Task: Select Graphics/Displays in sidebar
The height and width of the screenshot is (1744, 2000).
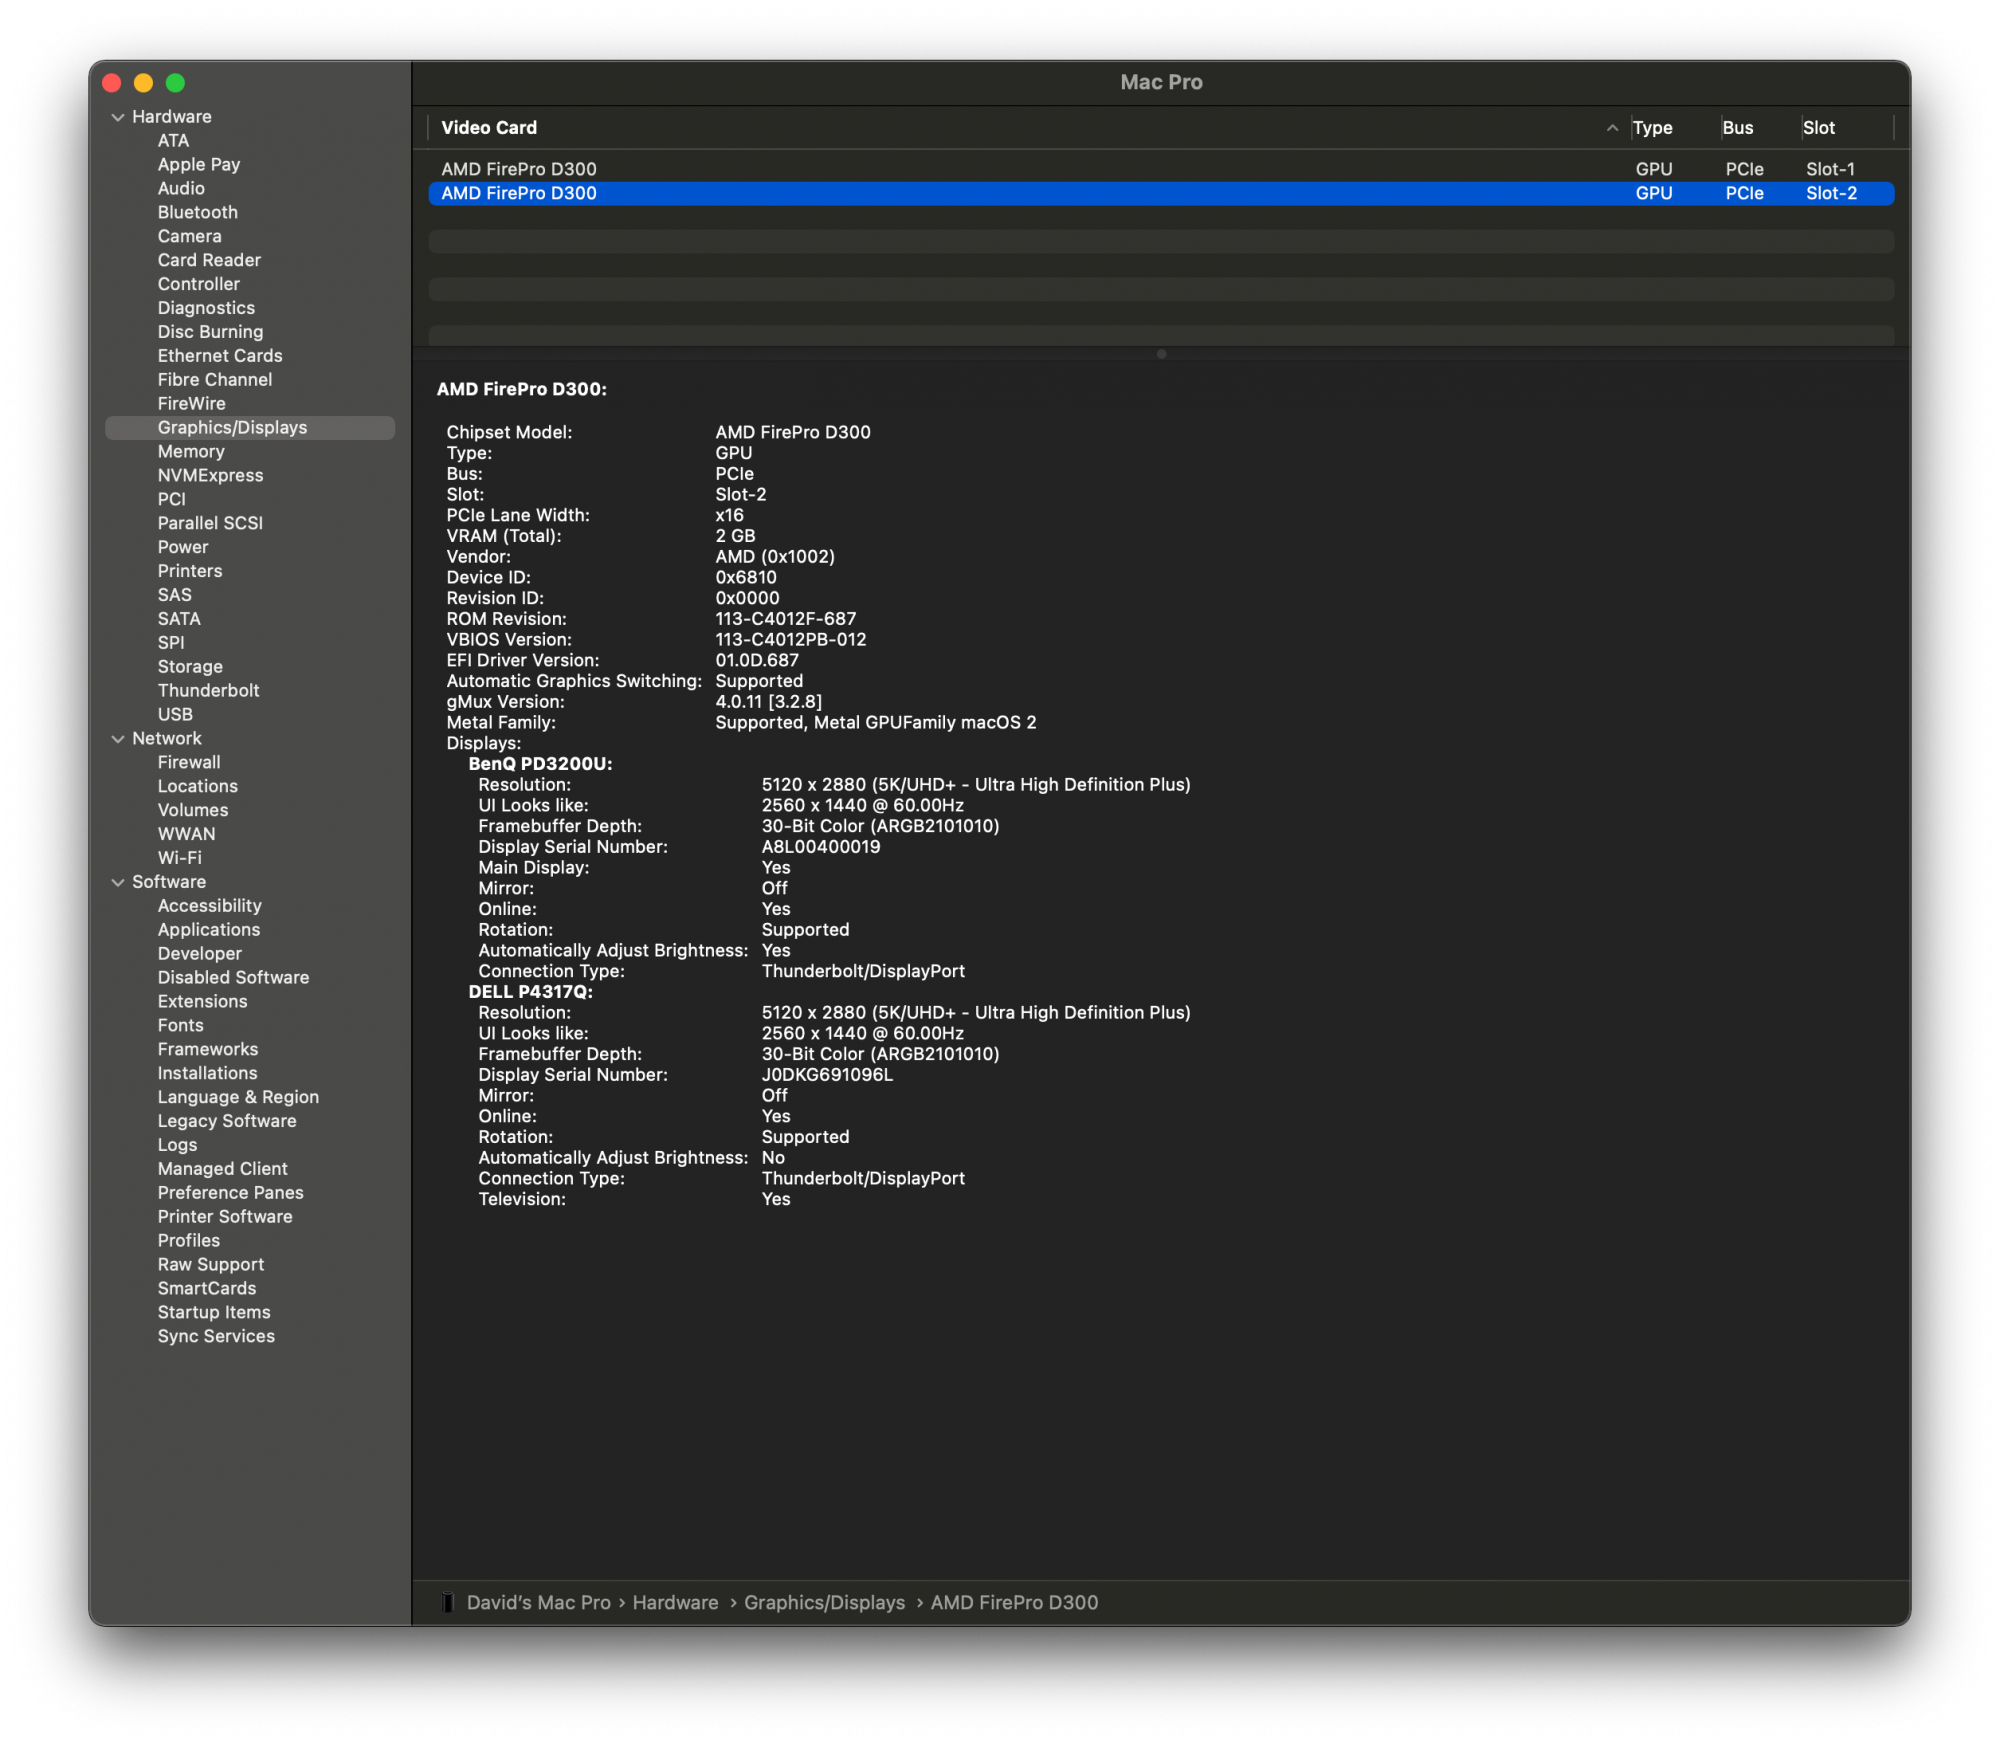Action: 230,427
